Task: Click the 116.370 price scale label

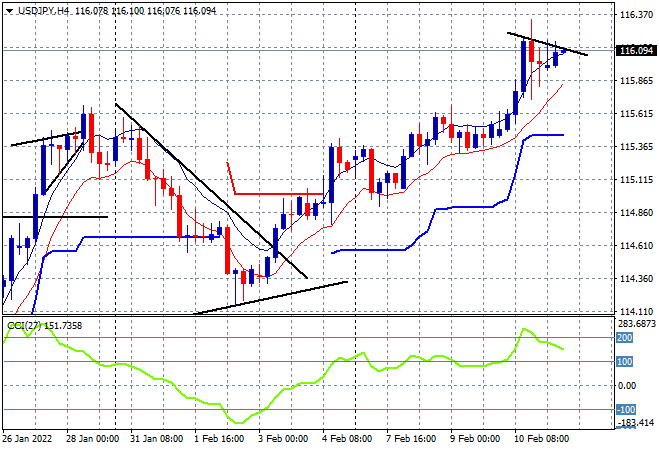Action: pos(636,15)
